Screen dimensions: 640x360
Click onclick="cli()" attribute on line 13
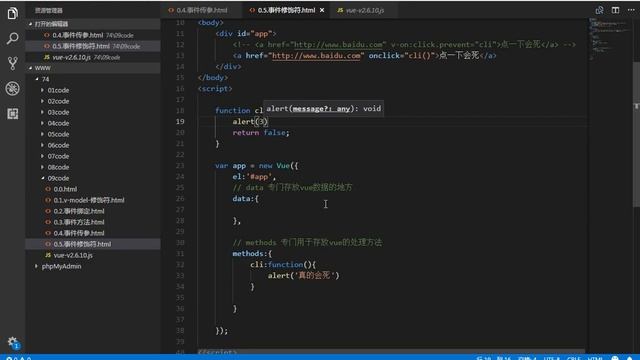coord(402,56)
